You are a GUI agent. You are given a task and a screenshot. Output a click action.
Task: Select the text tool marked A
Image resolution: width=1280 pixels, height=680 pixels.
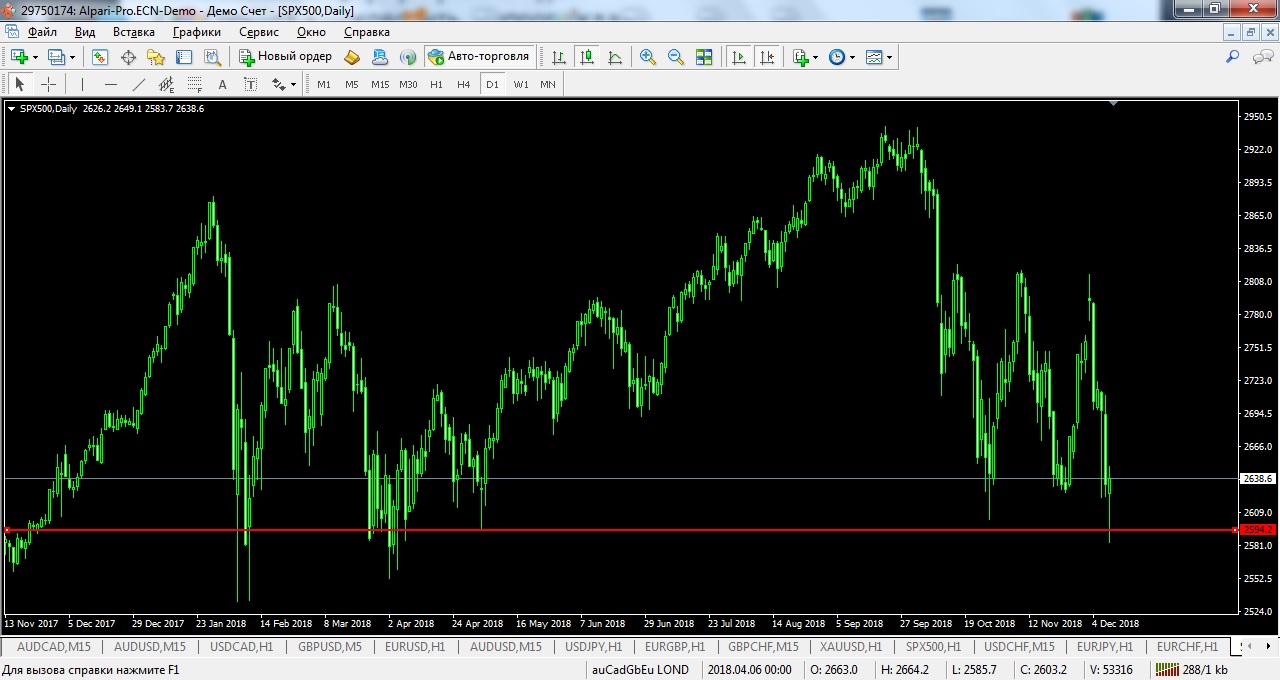tap(222, 84)
